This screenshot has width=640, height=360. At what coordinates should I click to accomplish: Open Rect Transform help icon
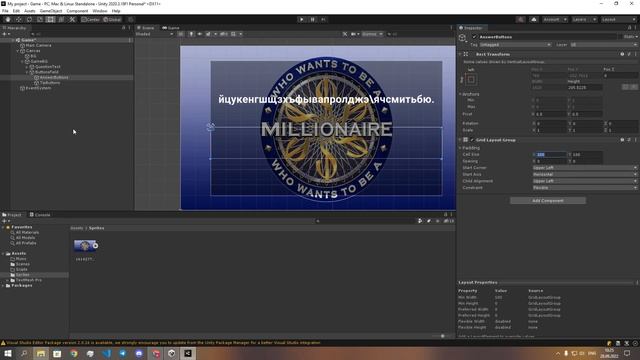pyautogui.click(x=622, y=54)
